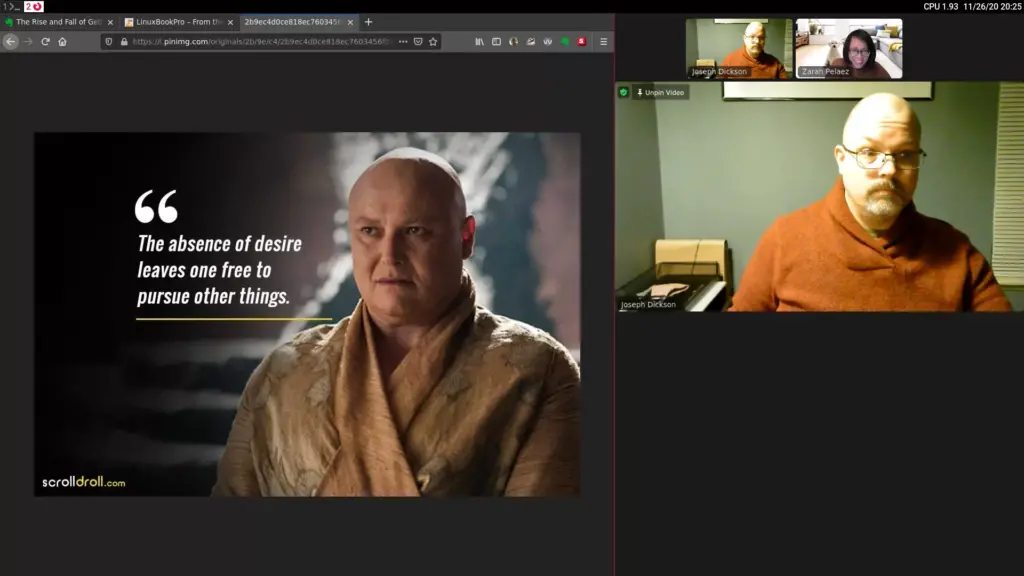
Task: Click the browser forward arrow
Action: pos(27,41)
